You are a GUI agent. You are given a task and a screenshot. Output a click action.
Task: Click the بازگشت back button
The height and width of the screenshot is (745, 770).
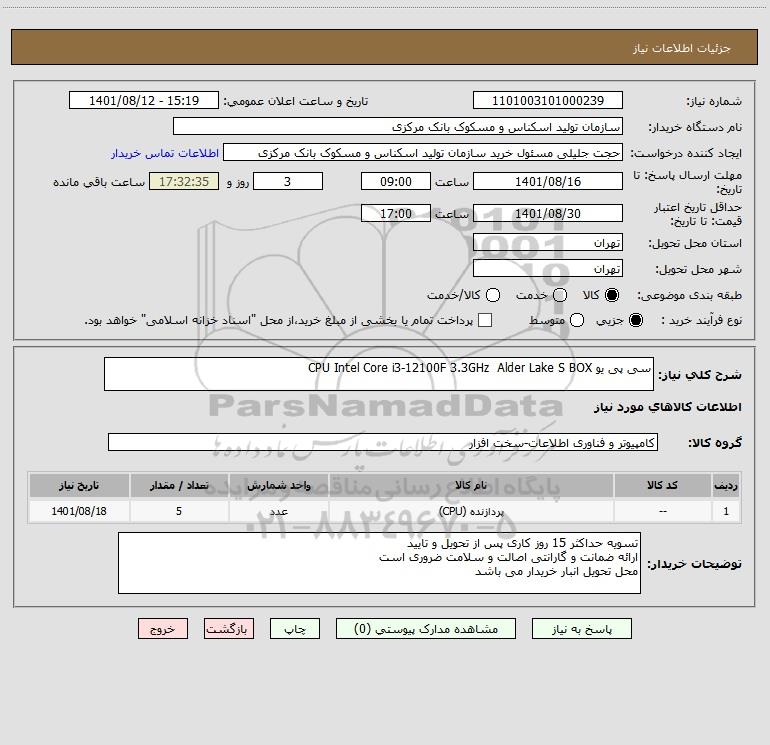[229, 629]
